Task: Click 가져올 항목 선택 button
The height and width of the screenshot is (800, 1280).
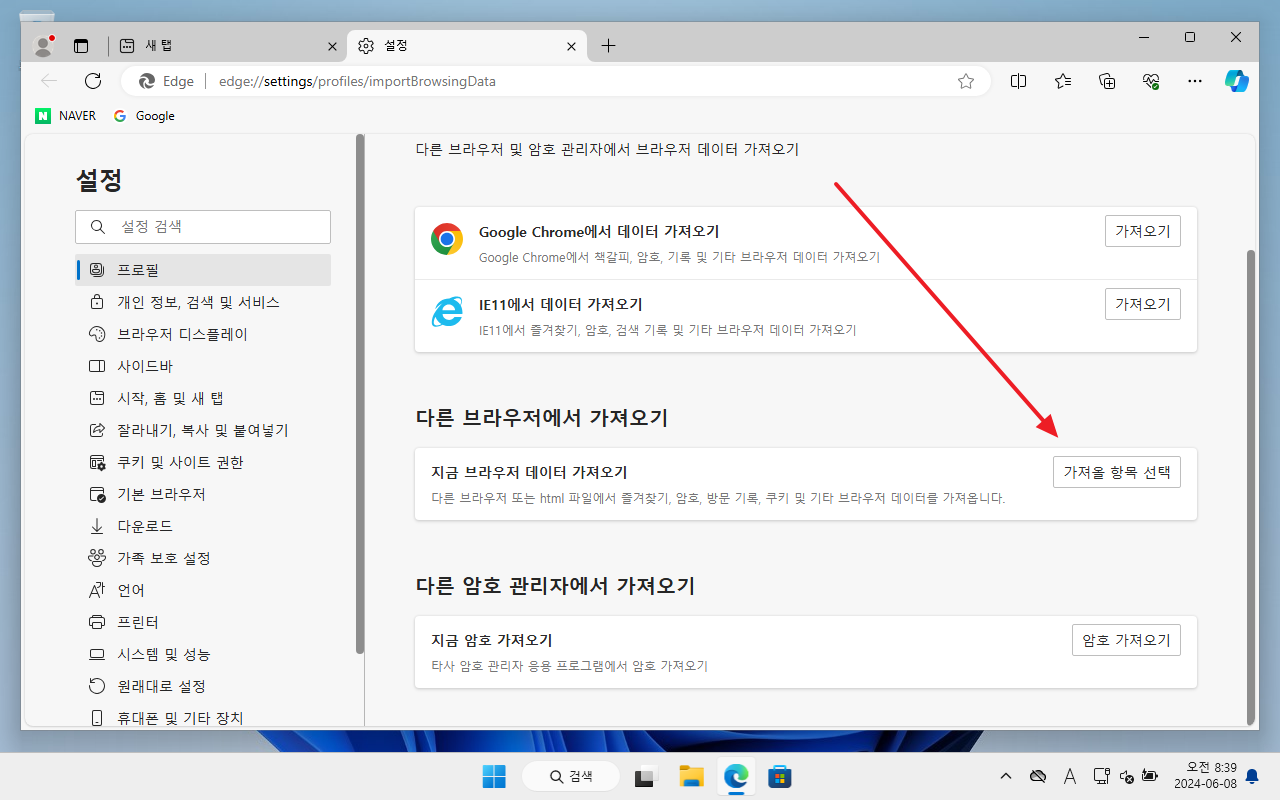Action: 1117,472
